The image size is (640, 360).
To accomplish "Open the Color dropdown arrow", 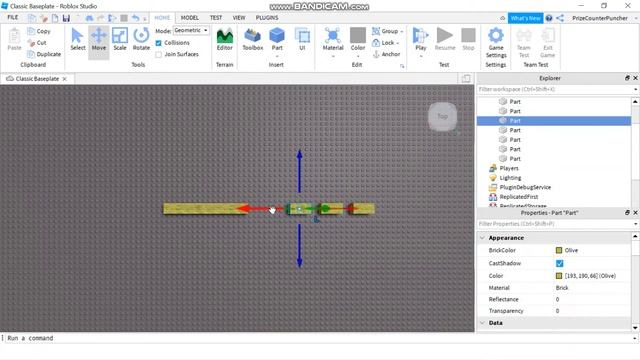I will [358, 56].
